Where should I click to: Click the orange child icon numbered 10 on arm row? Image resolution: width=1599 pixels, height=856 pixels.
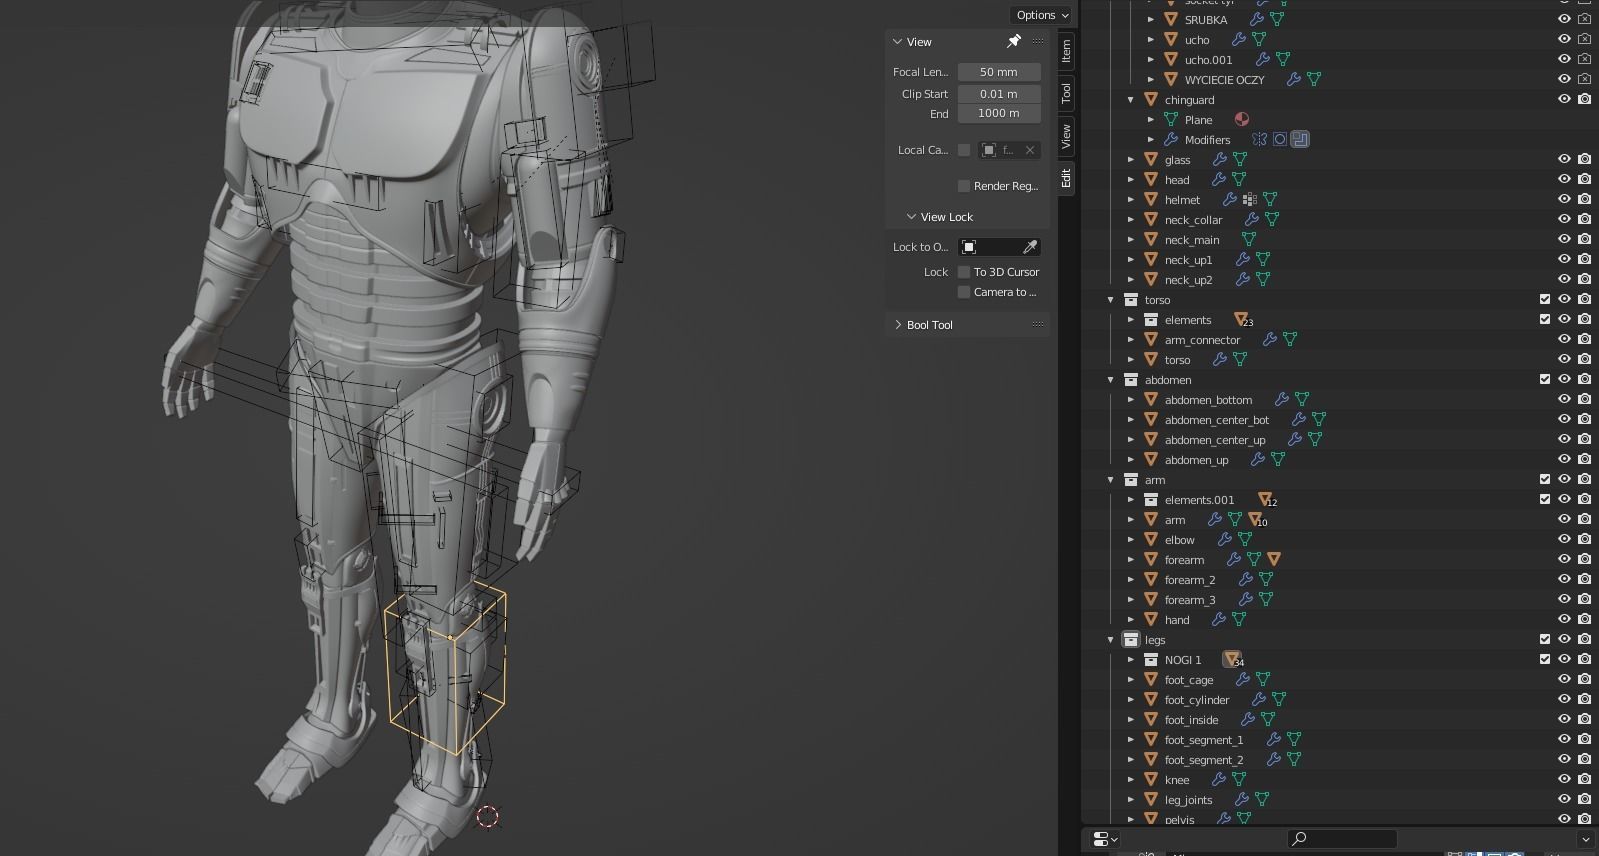point(1257,520)
